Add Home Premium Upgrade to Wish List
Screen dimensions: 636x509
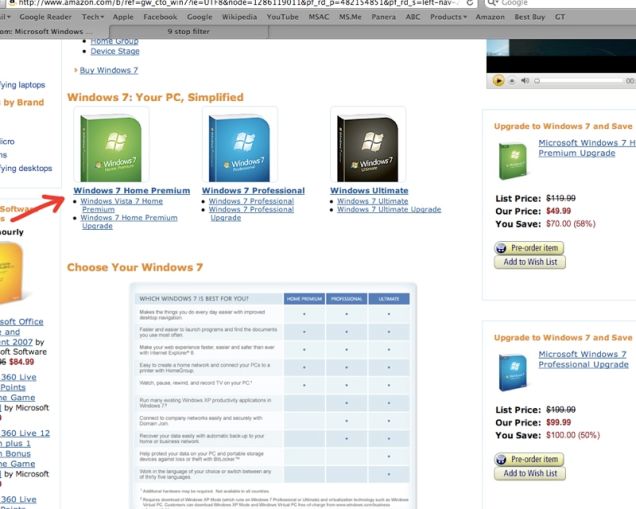(x=529, y=262)
